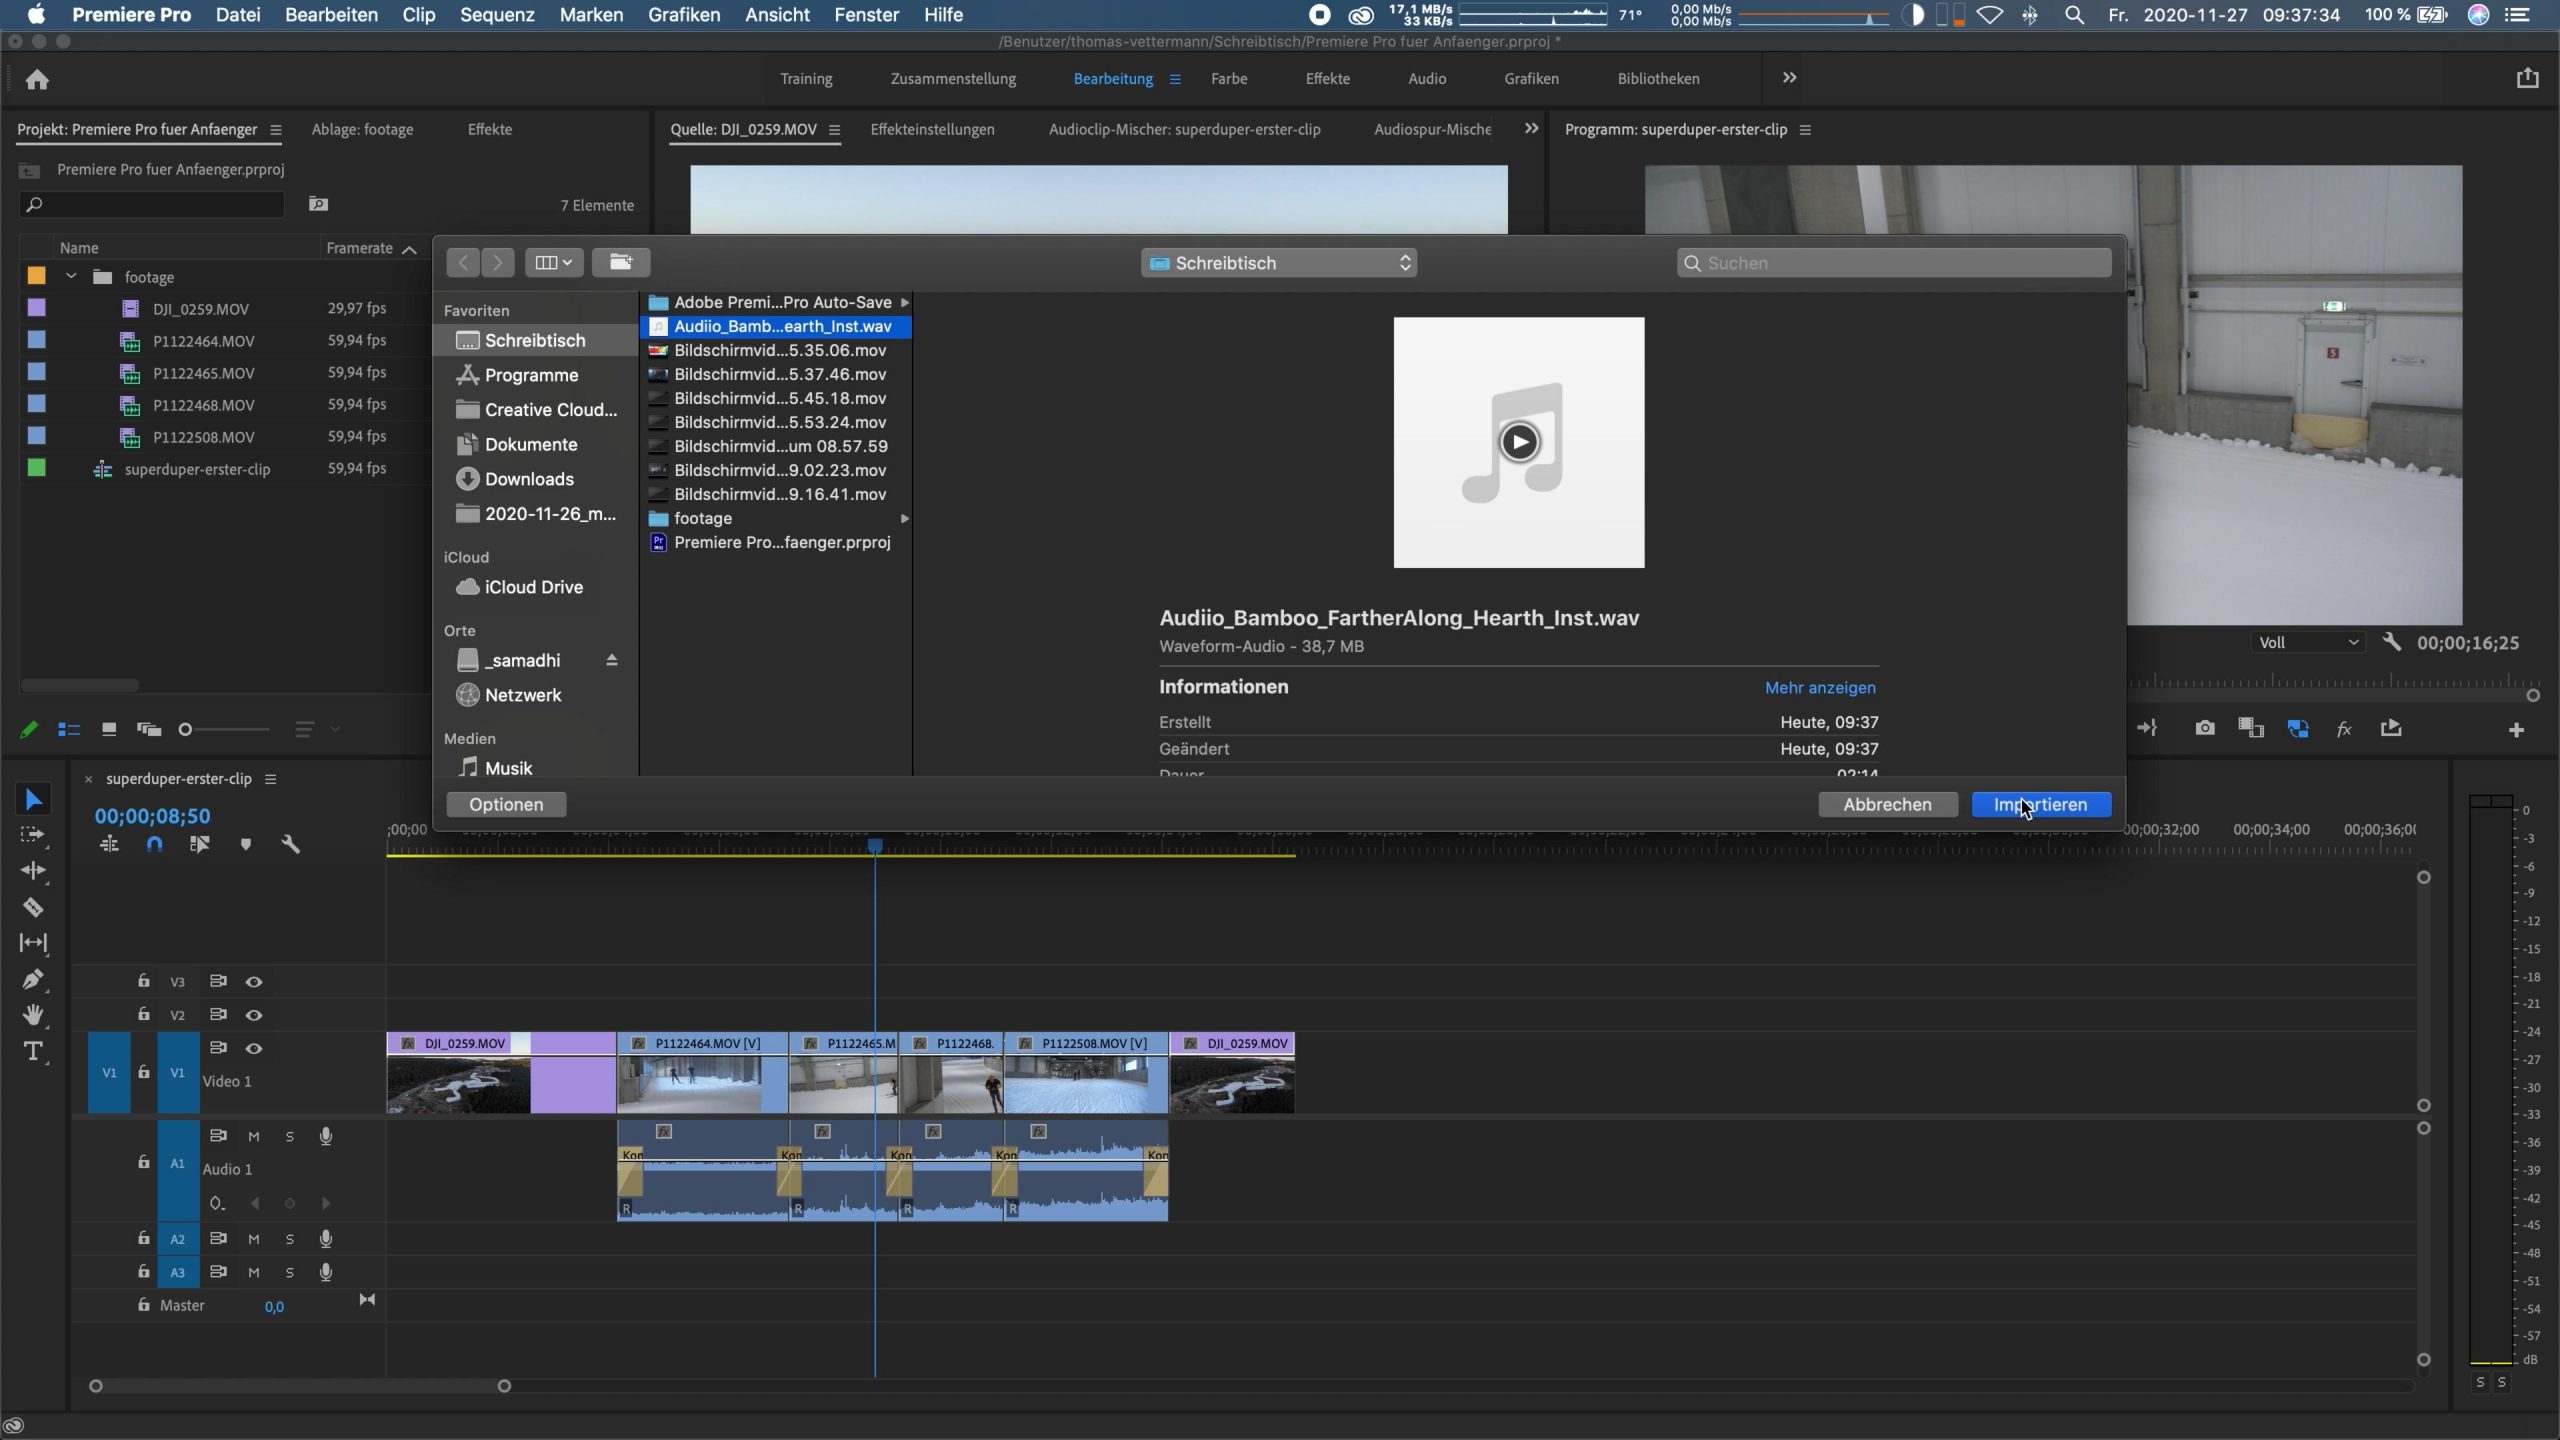The image size is (2560, 1440).
Task: Click the Importieren button
Action: click(x=2040, y=804)
